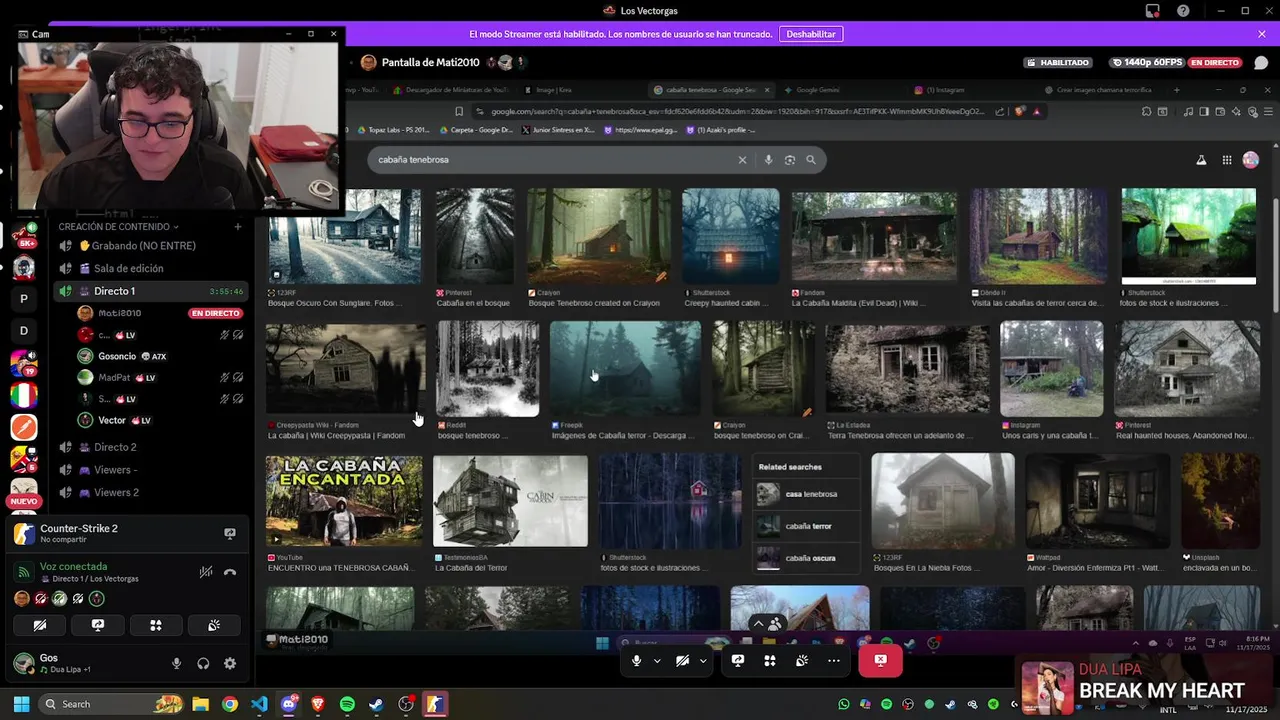The width and height of the screenshot is (1280, 720).
Task: Open microphone options dropdown in call bar
Action: pyautogui.click(x=657, y=660)
